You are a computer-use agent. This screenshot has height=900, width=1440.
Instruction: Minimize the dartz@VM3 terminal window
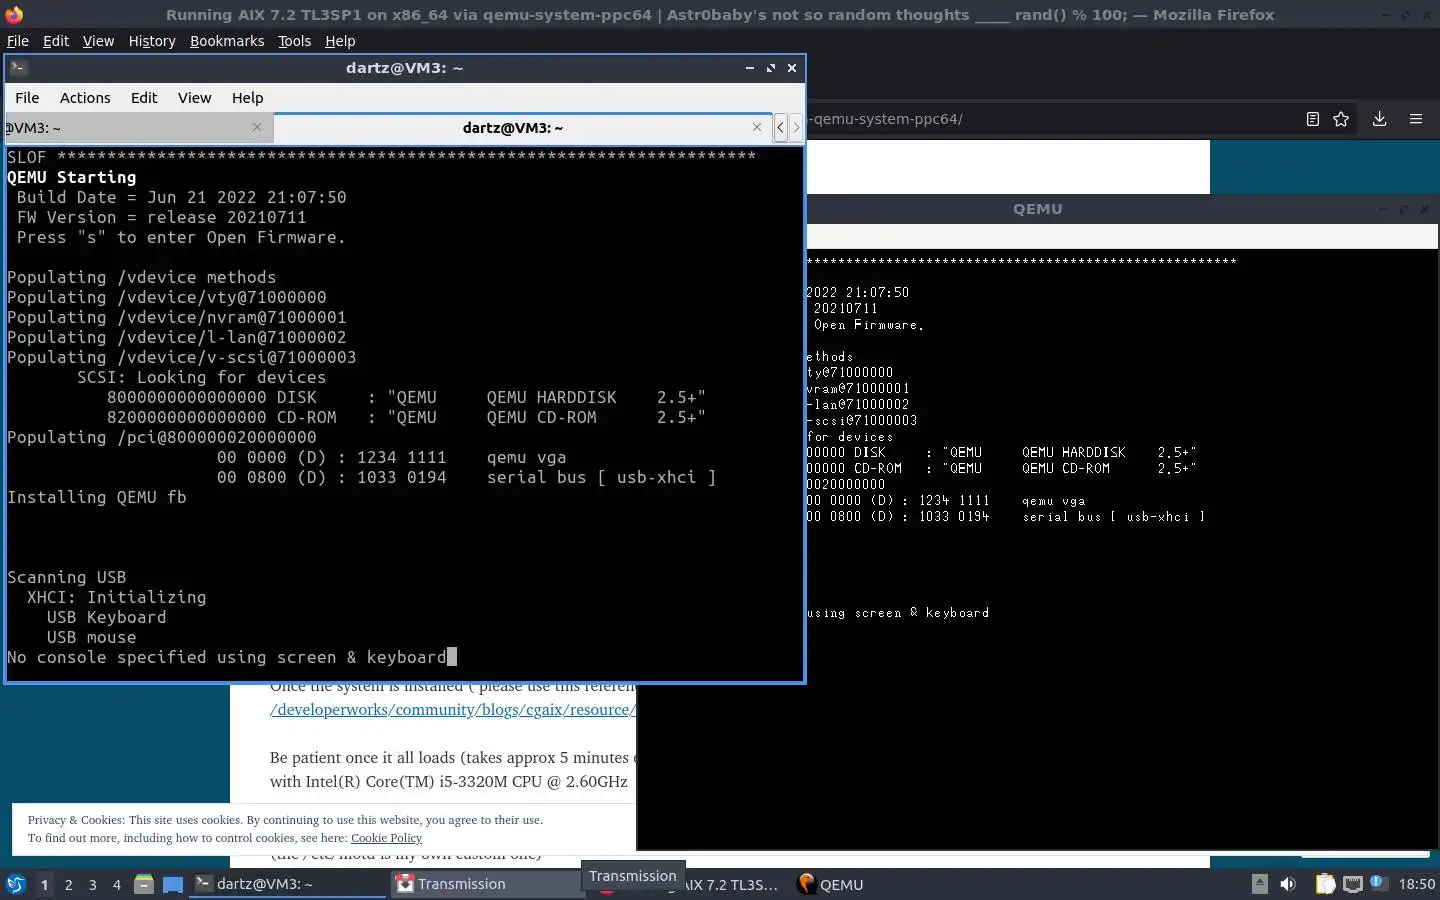749,68
